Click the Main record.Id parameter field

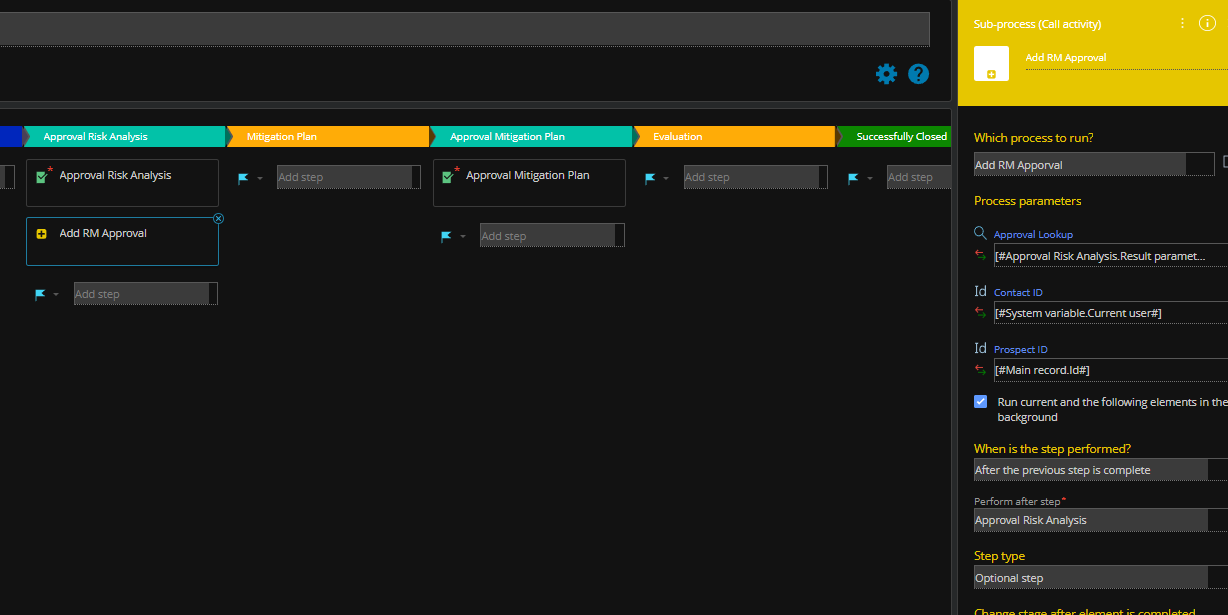point(1100,370)
